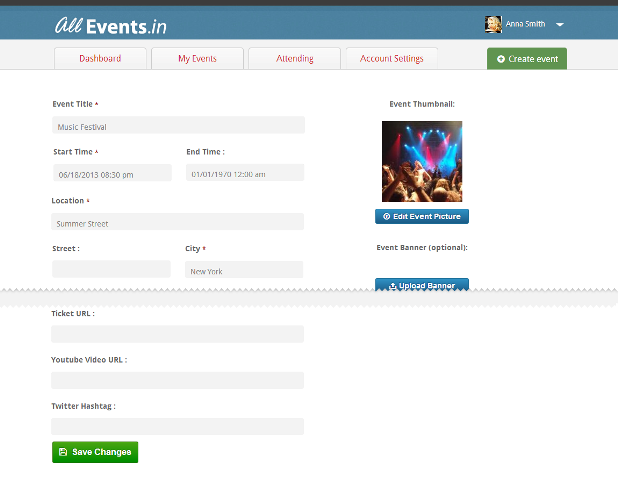Expand the Anna Smith account dropdown arrow
618x480 pixels.
coord(560,24)
